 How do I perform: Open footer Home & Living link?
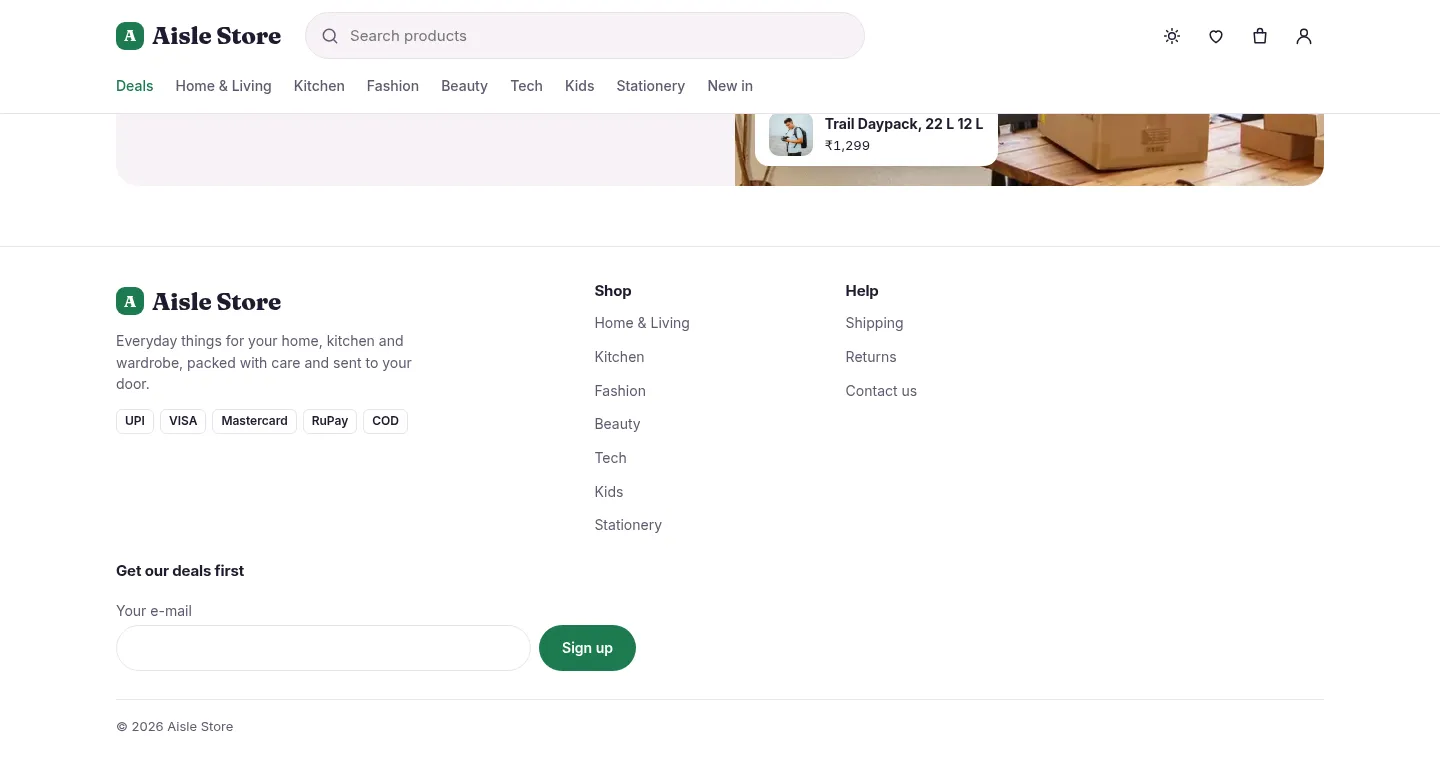(x=642, y=323)
